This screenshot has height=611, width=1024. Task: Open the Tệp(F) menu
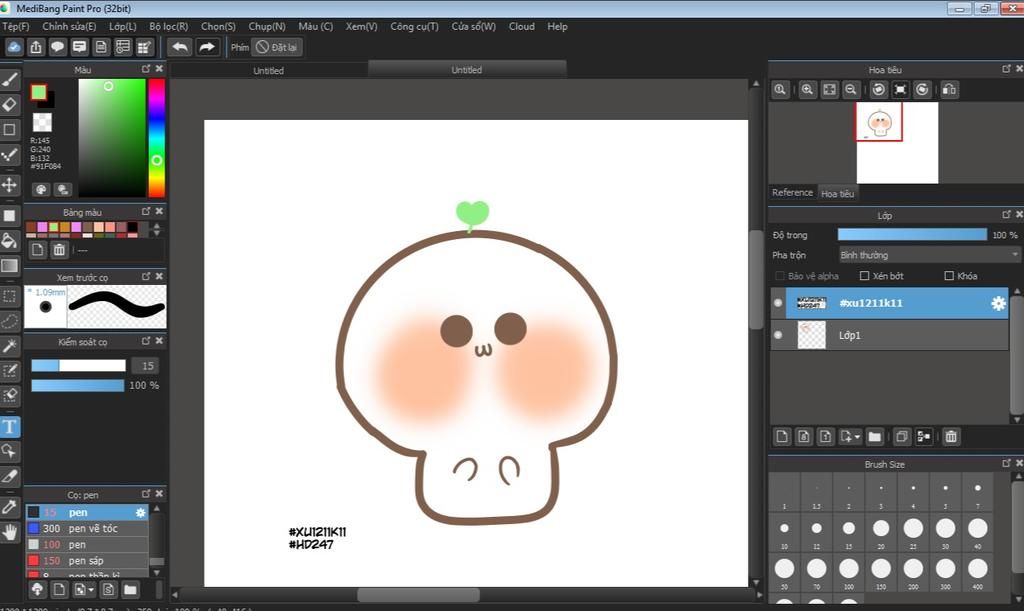(16, 27)
